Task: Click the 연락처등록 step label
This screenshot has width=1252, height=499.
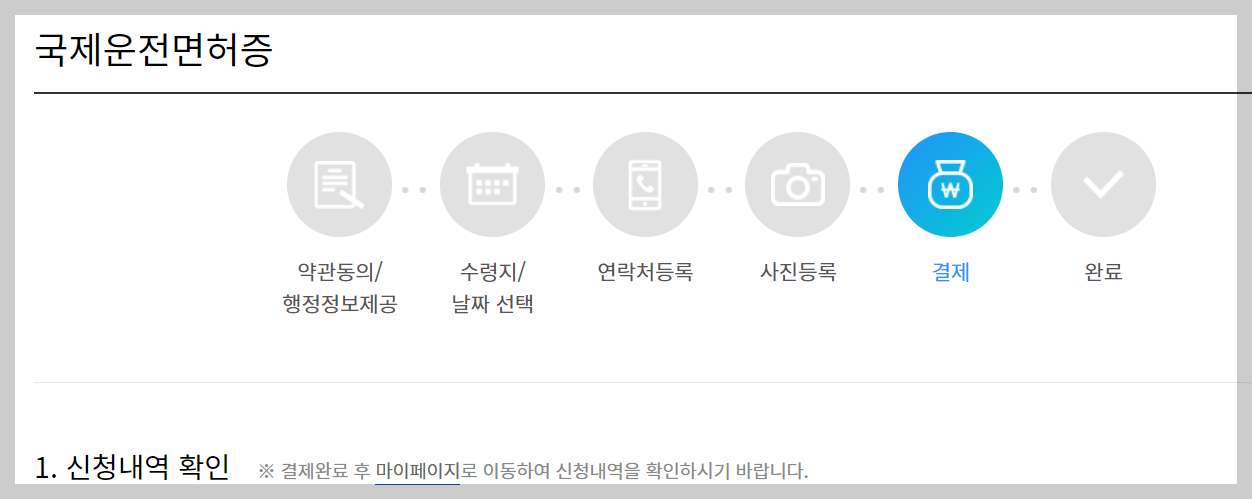Action: point(645,272)
